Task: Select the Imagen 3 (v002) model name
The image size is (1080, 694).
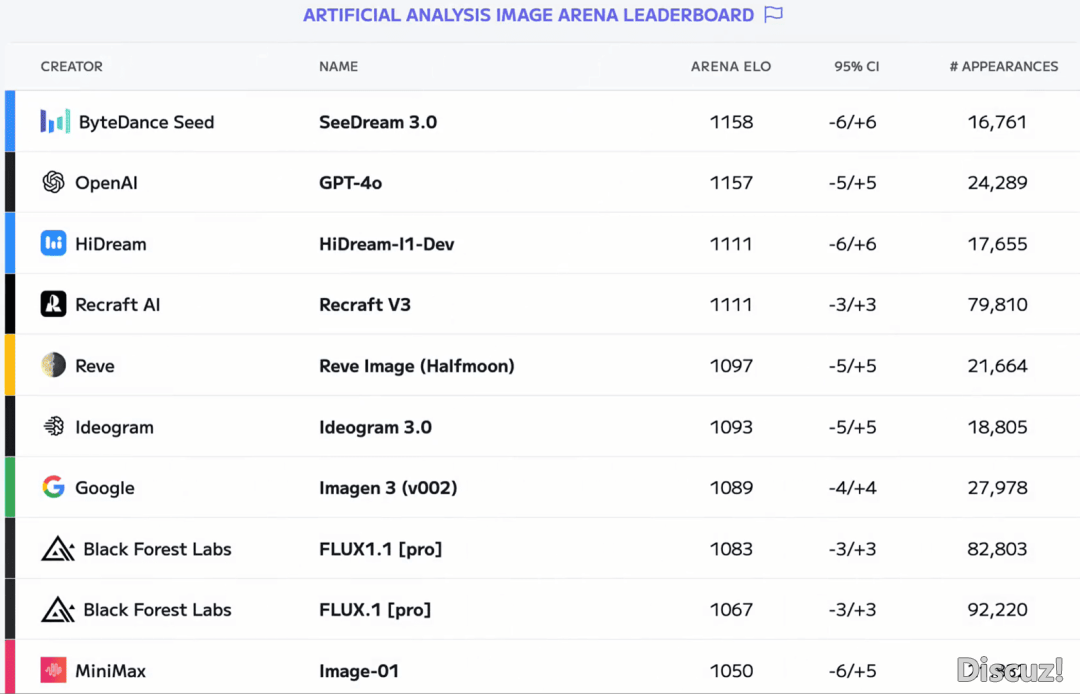Action: pos(388,487)
